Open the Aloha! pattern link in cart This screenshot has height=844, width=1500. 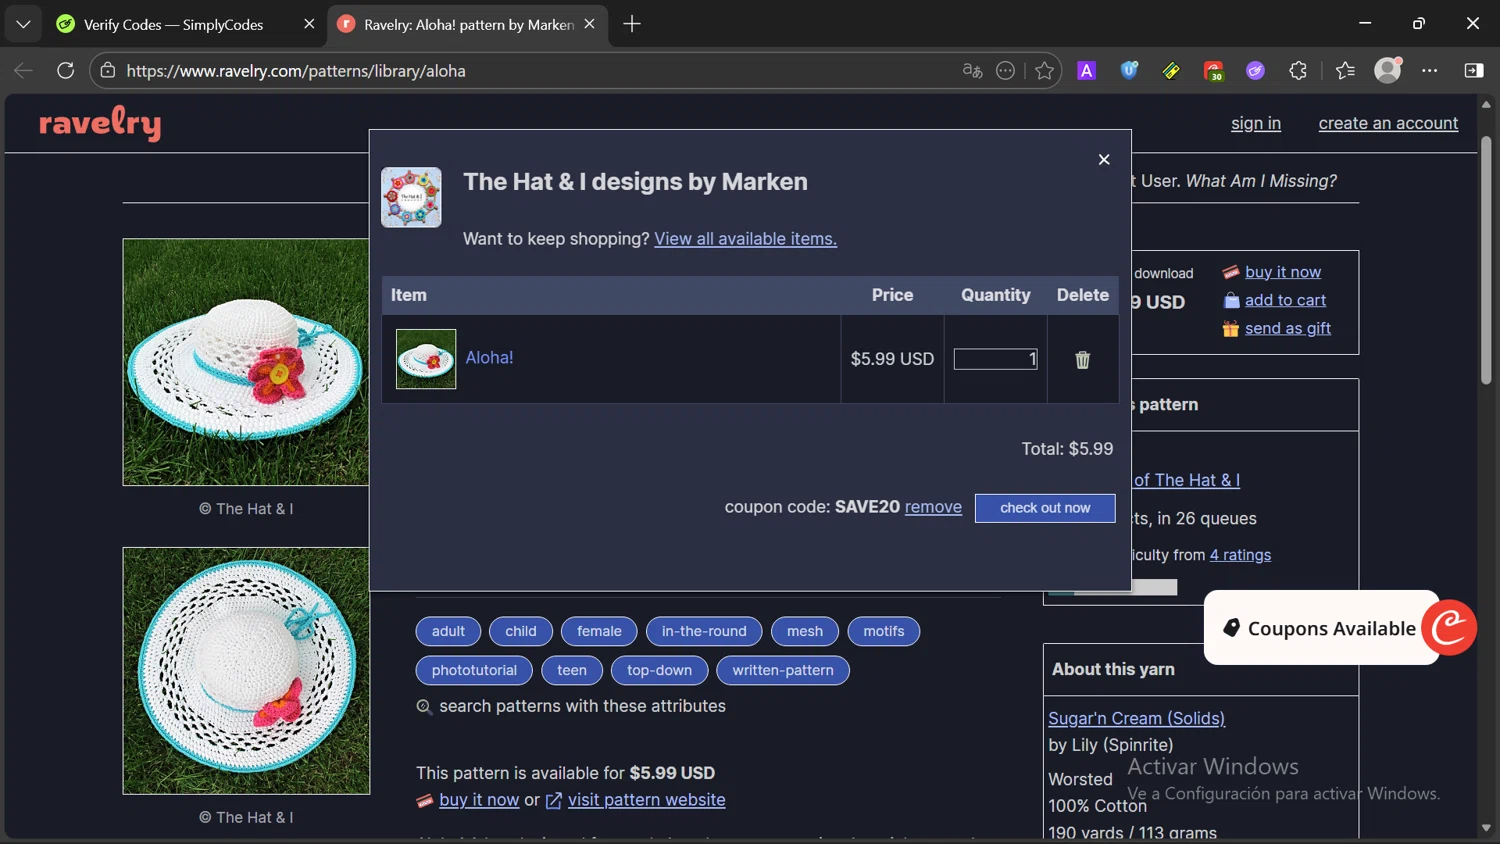pyautogui.click(x=489, y=357)
